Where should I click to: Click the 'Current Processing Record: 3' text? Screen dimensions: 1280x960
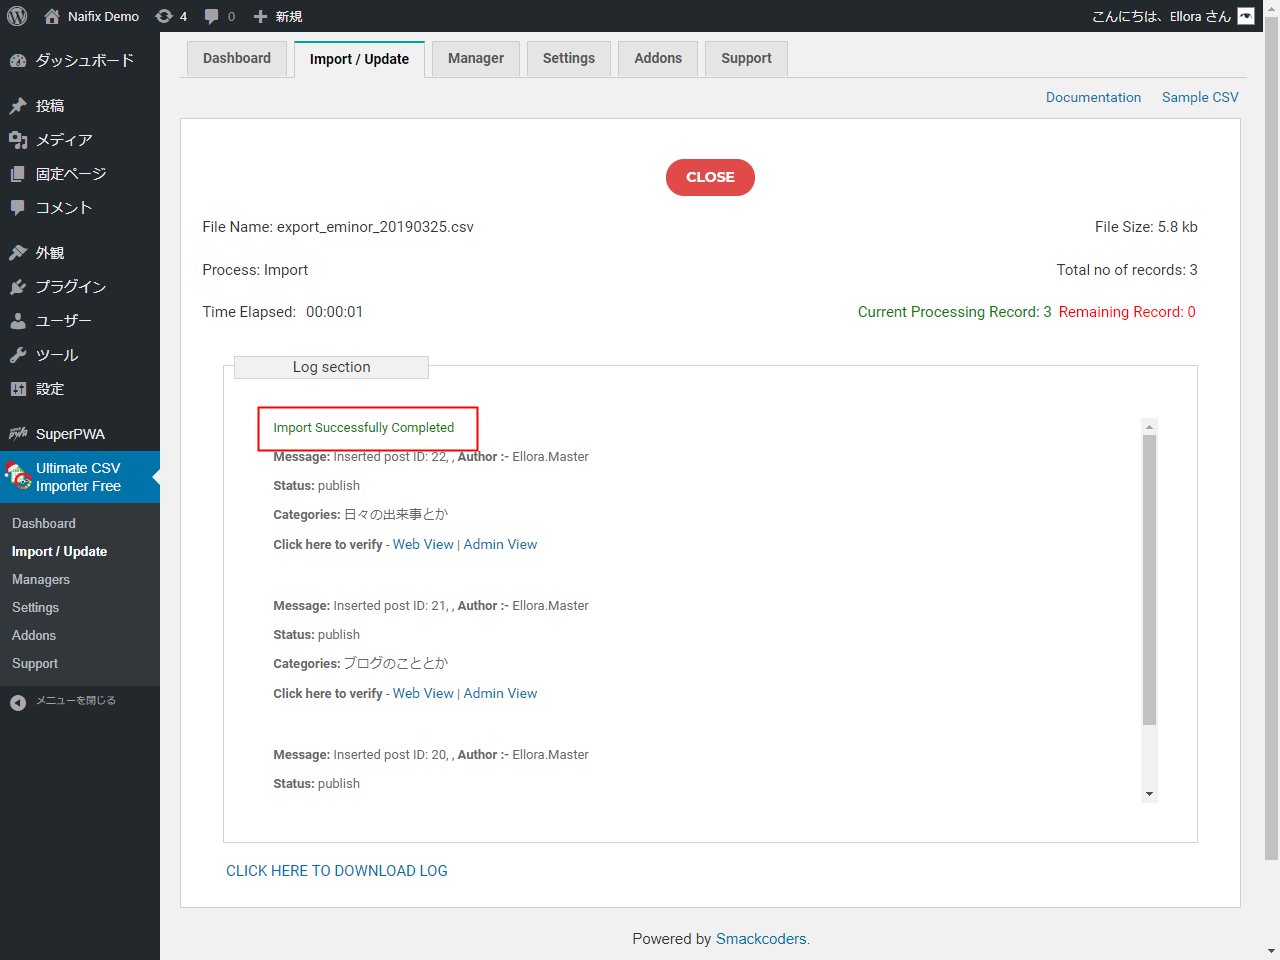click(x=954, y=312)
